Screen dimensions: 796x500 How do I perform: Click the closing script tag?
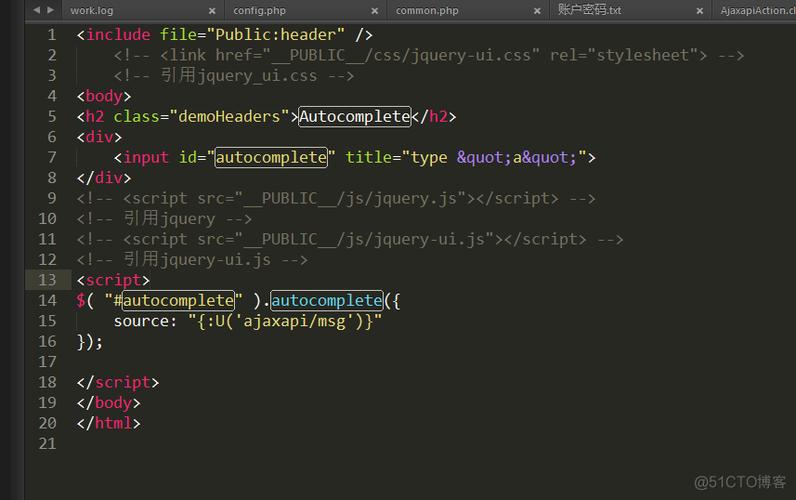(x=118, y=382)
